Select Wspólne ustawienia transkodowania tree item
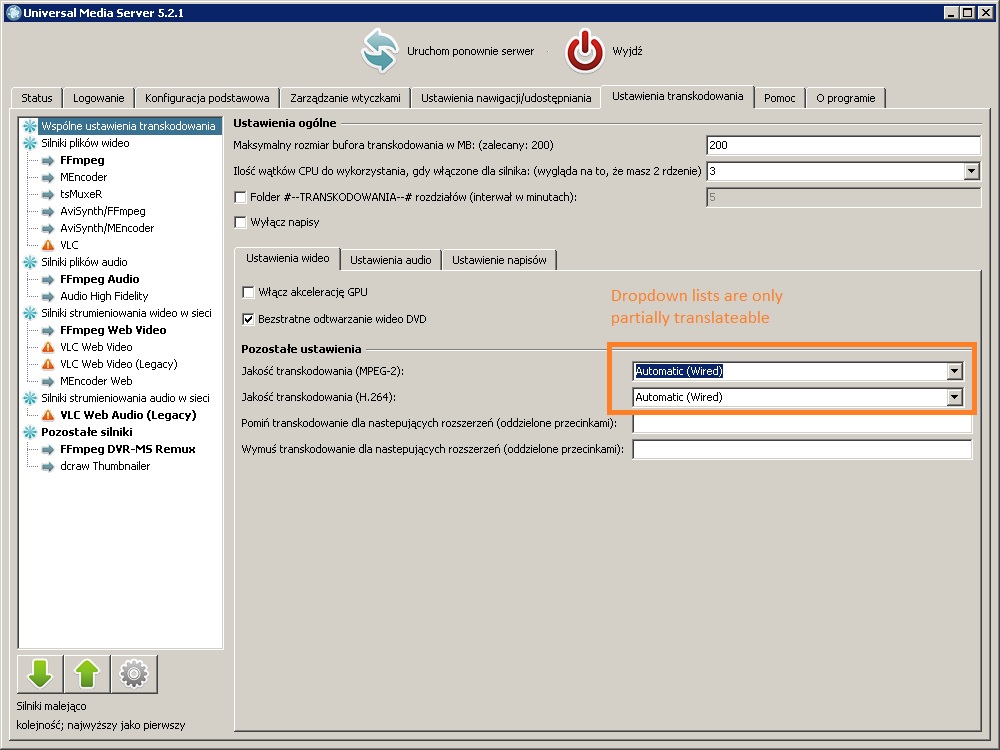This screenshot has height=750, width=1000. [128, 126]
